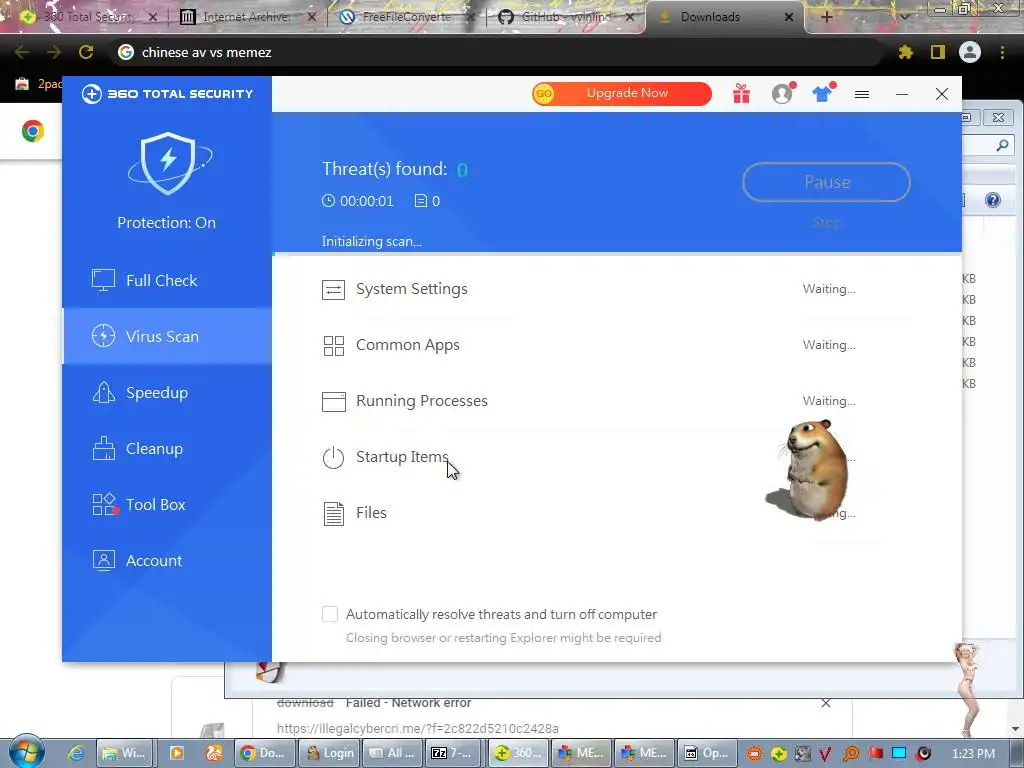The width and height of the screenshot is (1024, 768).
Task: Select the Running Processes row label
Action: coord(421,400)
